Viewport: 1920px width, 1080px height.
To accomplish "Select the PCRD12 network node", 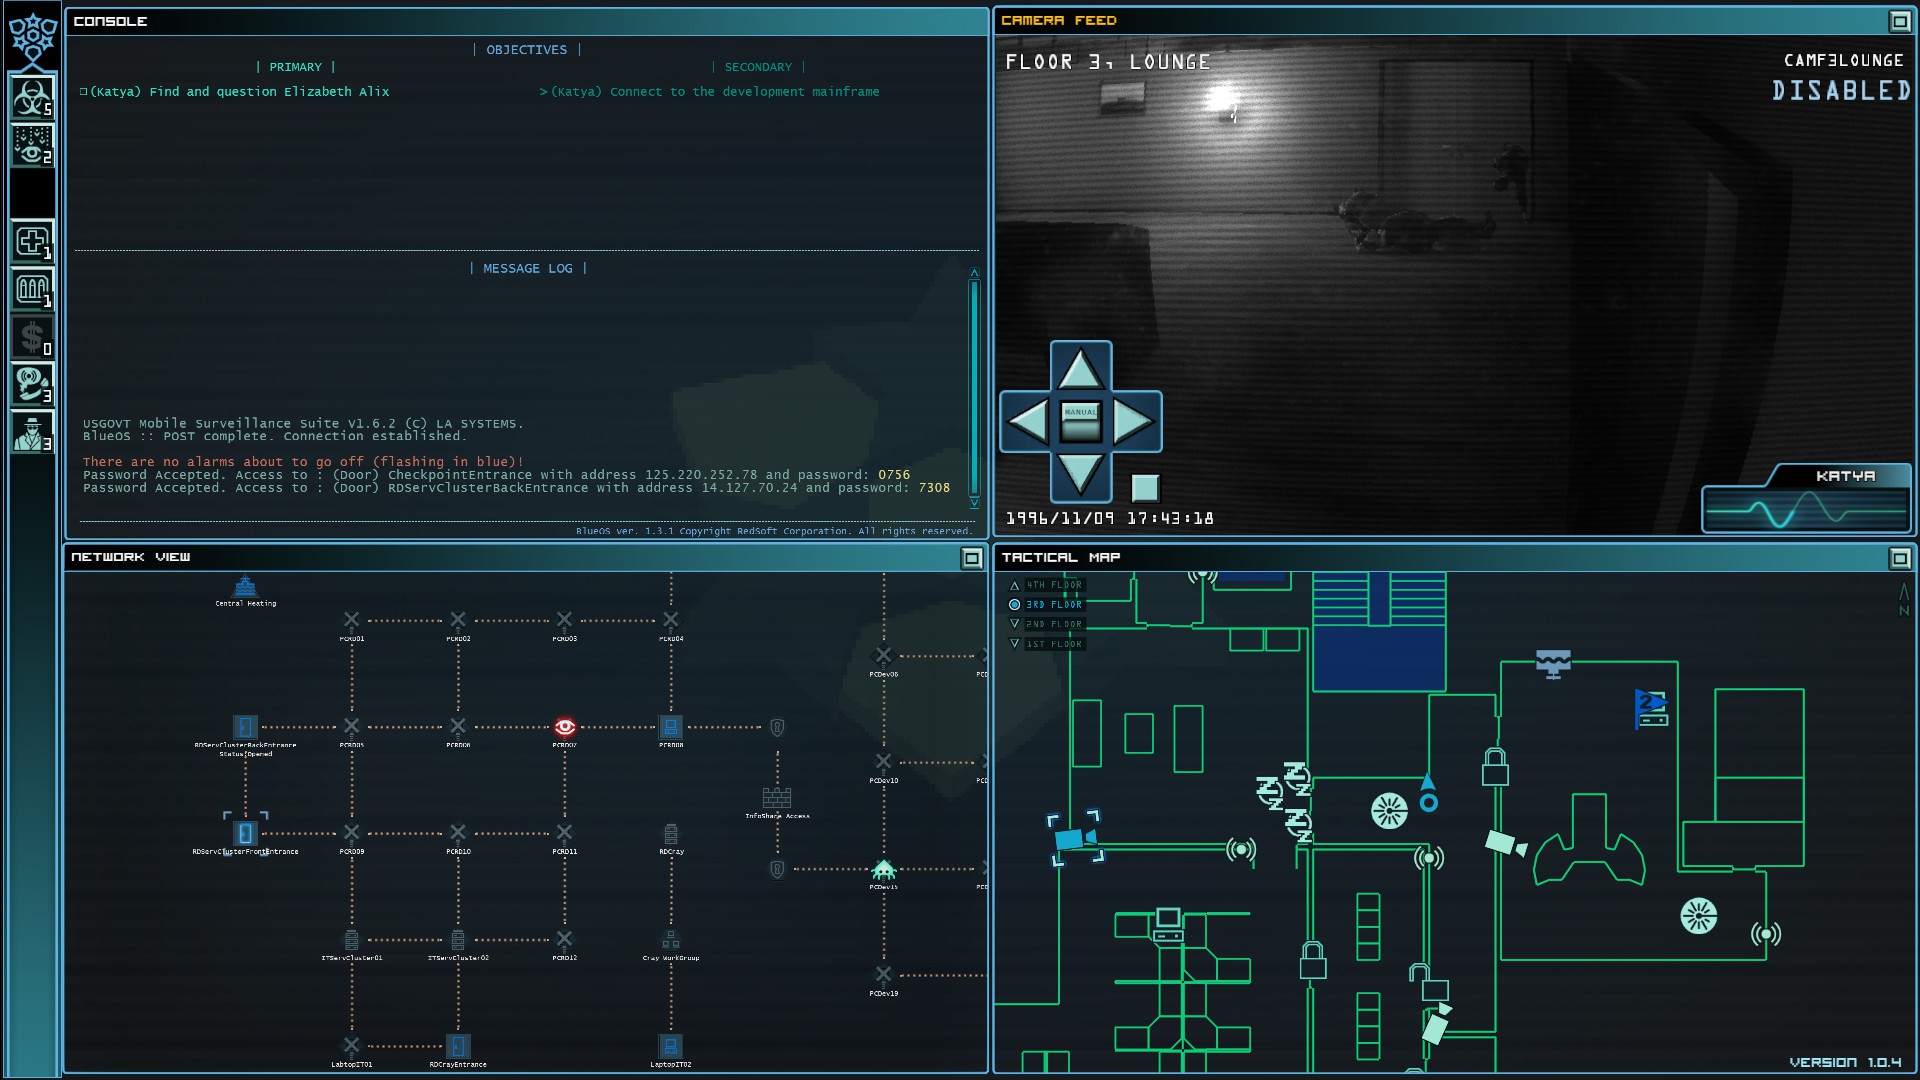I will click(565, 939).
